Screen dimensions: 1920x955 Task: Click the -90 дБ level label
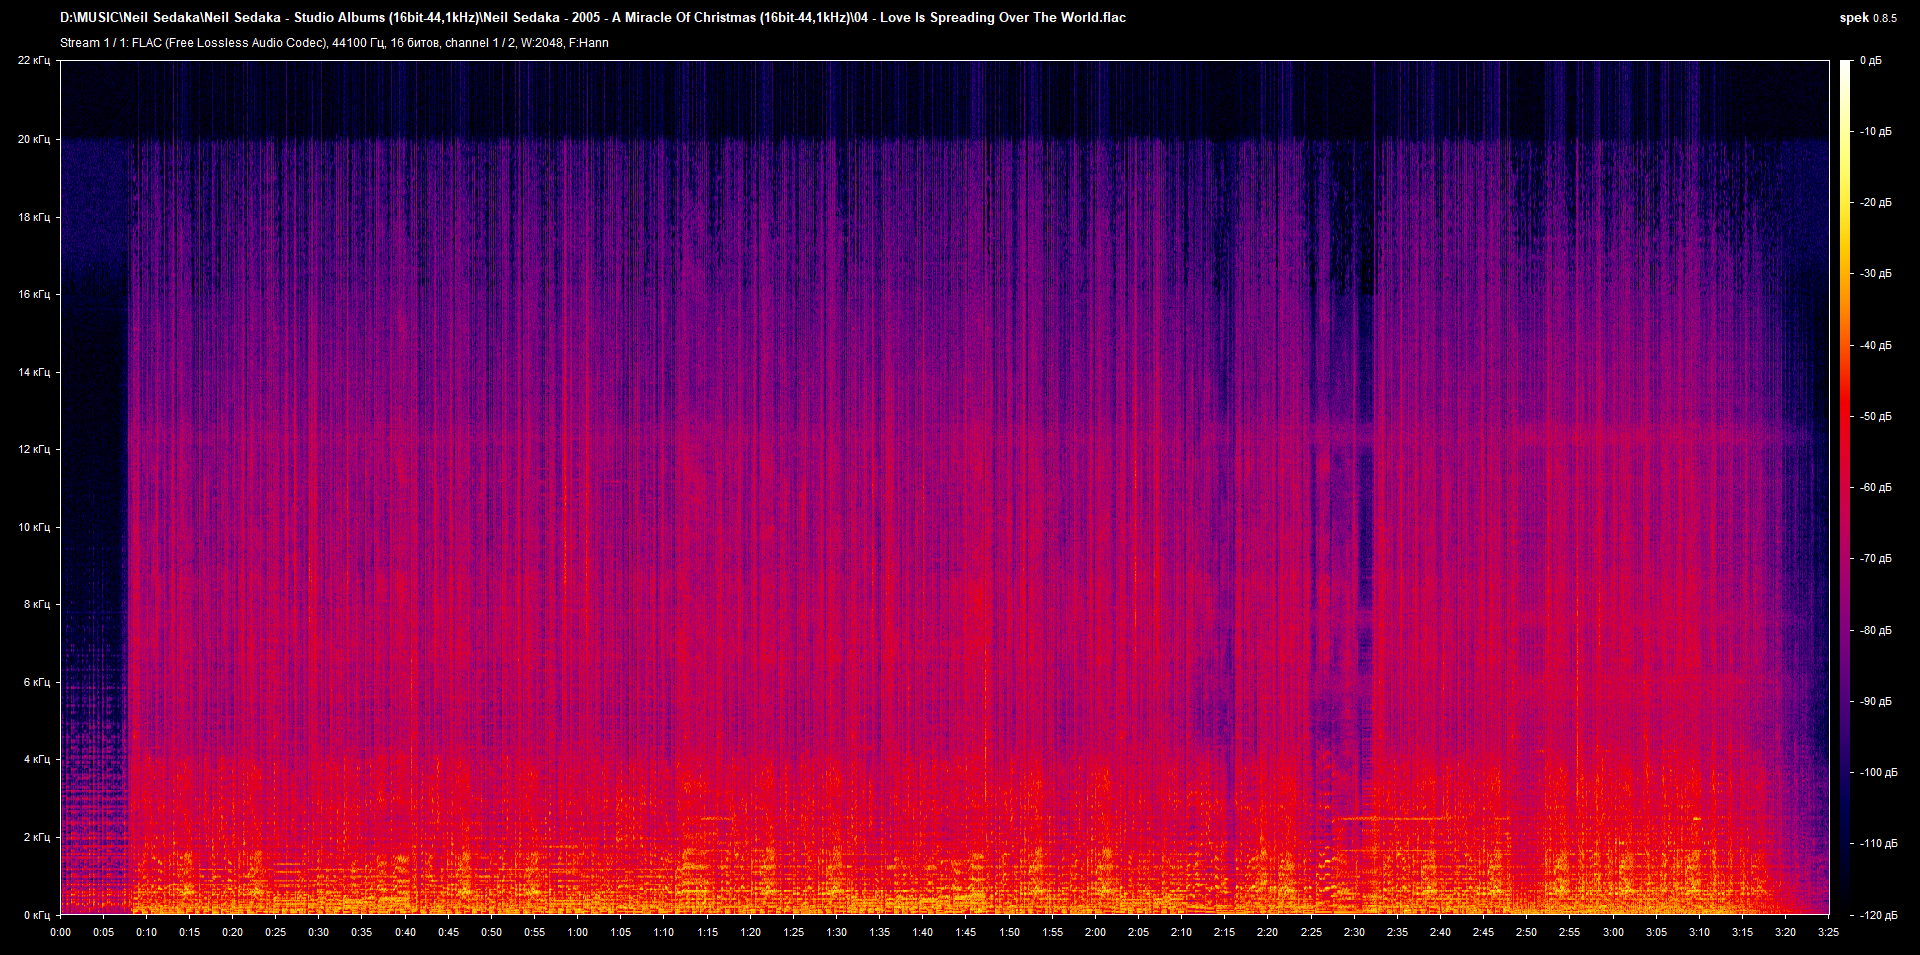1876,701
